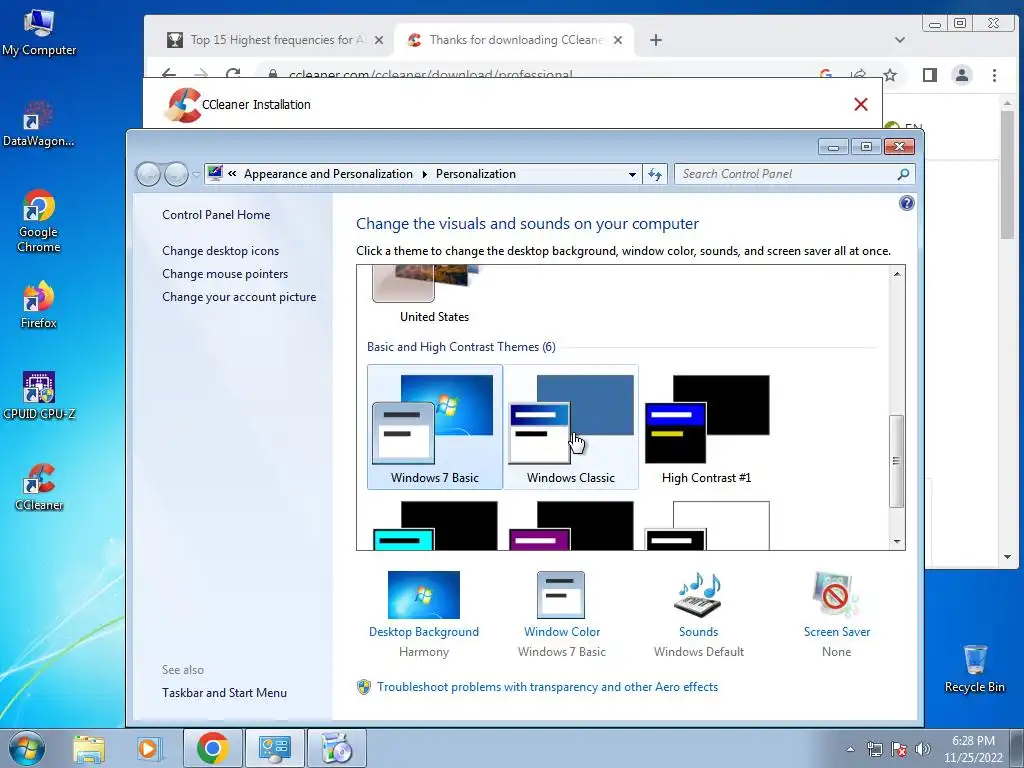Click the theme list scroll down arrow
1024x768 pixels.
(897, 541)
